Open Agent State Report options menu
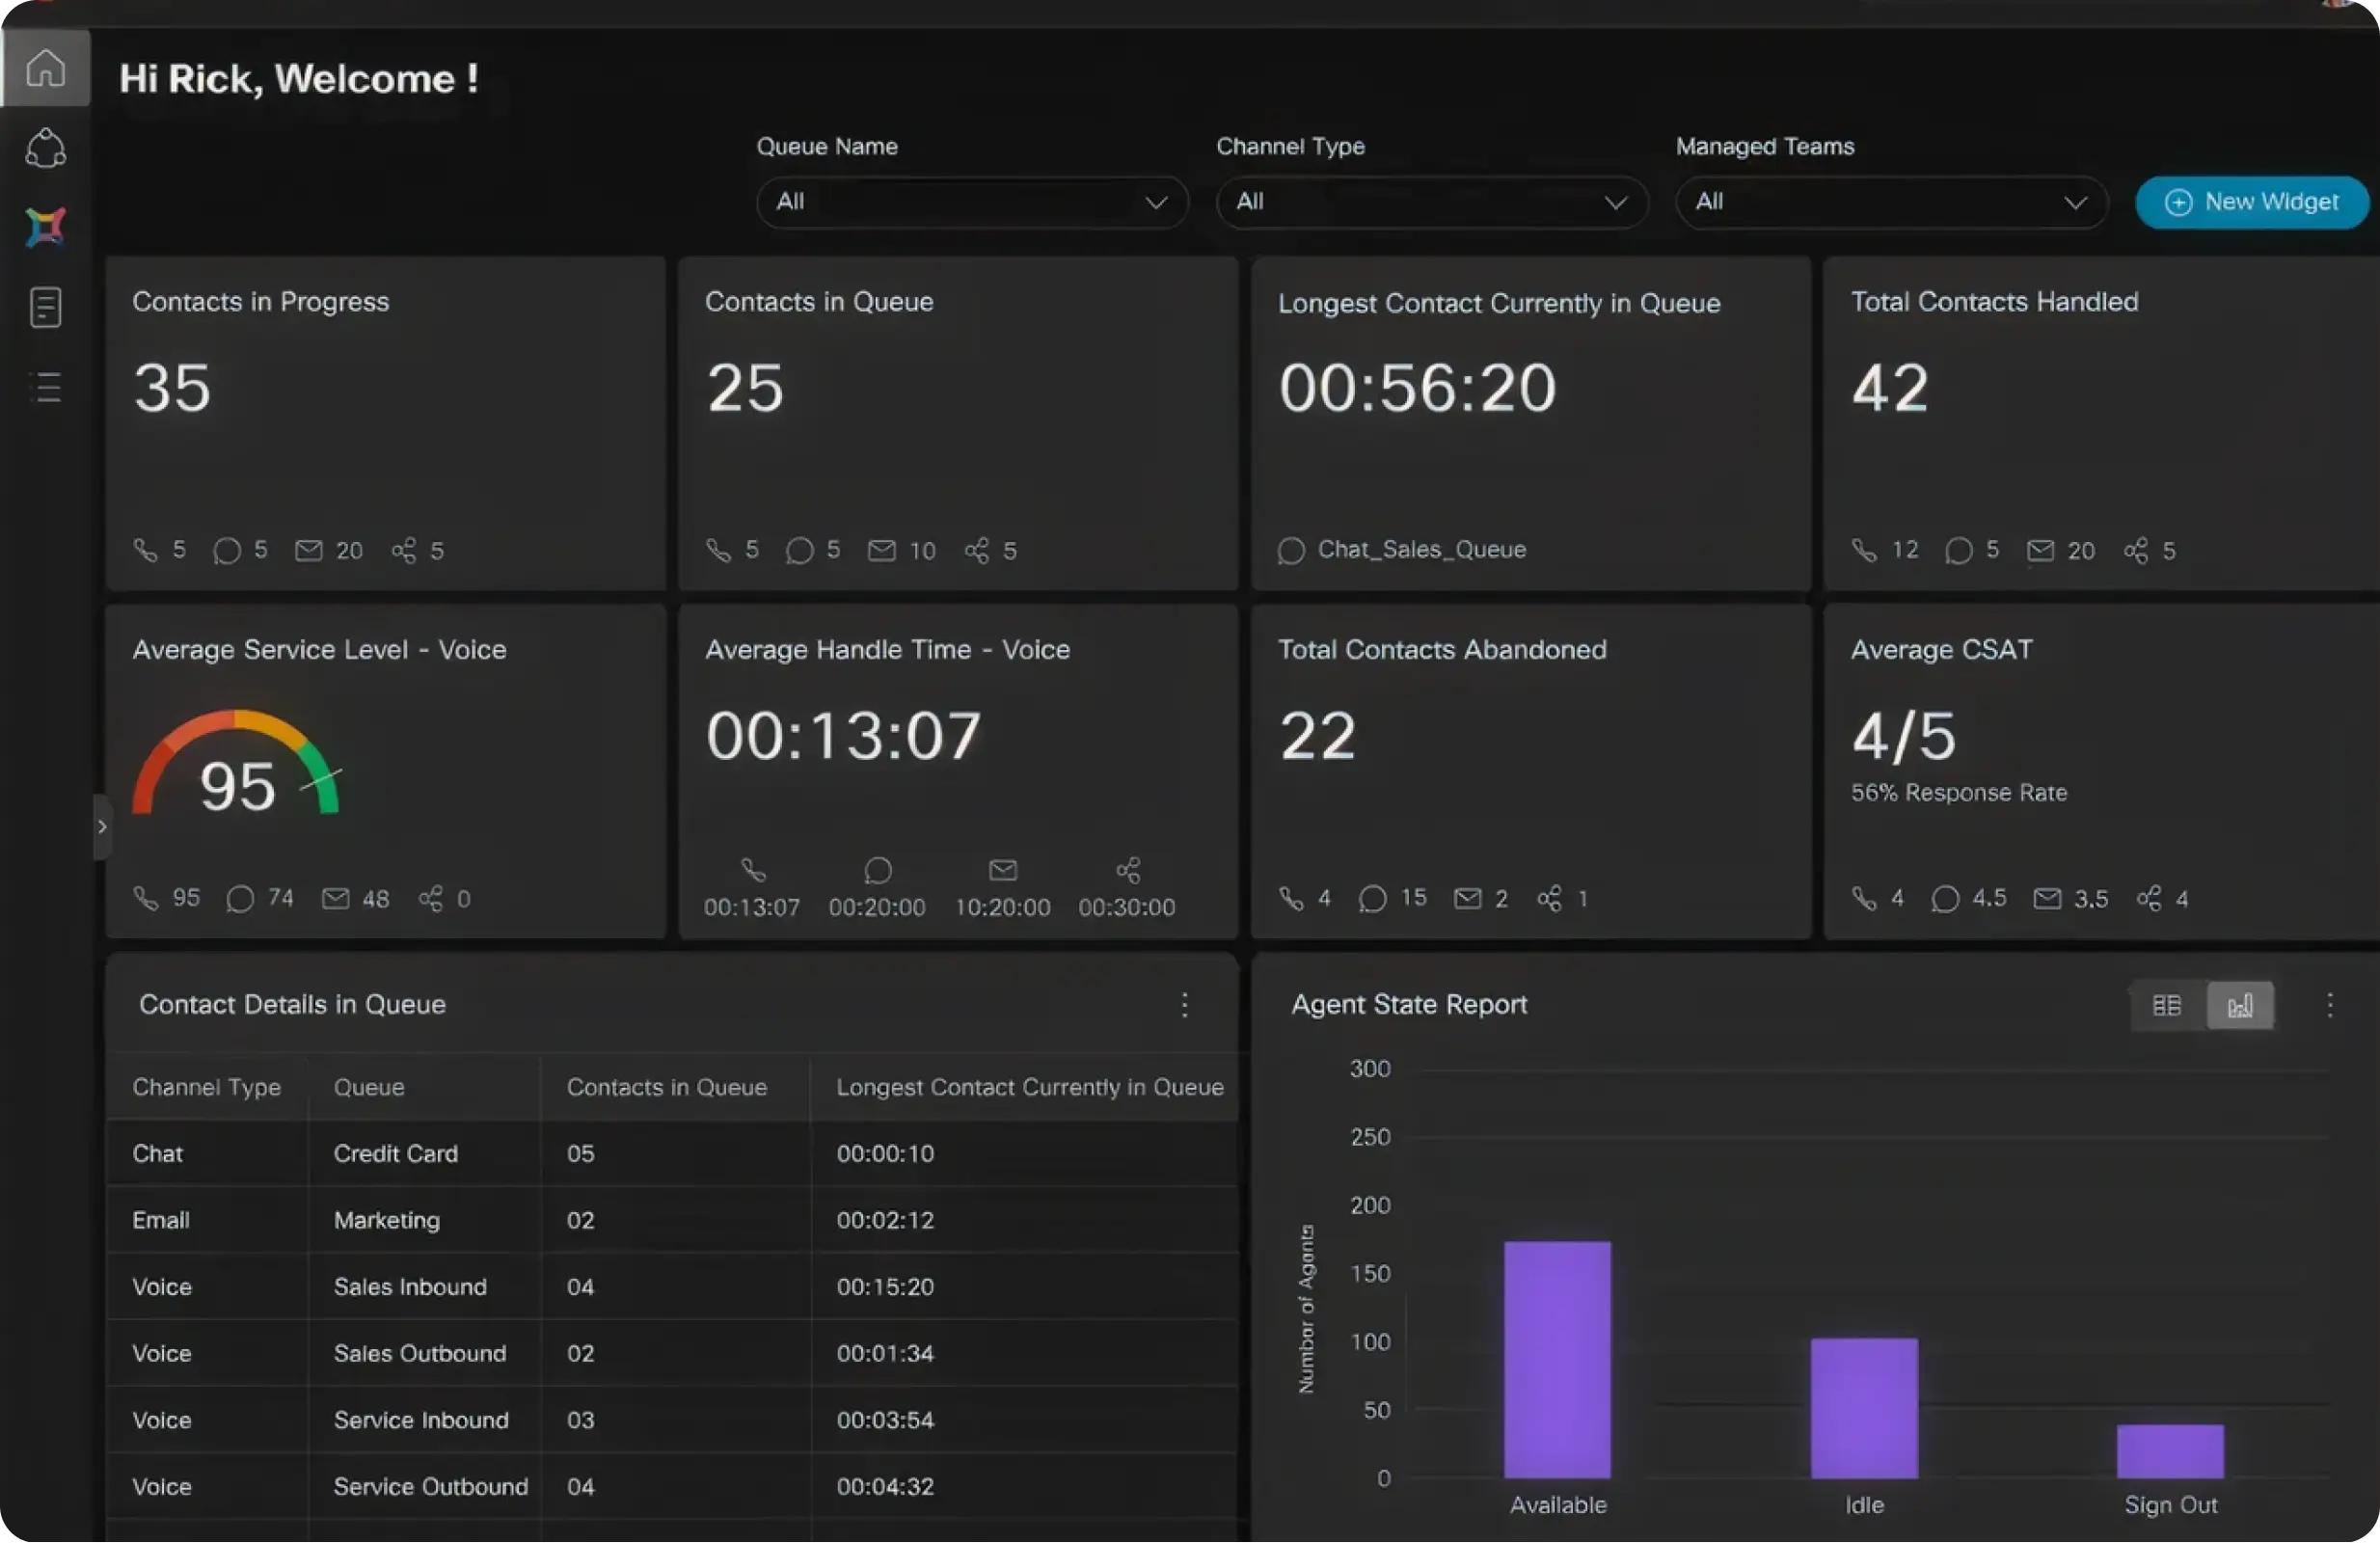This screenshot has width=2380, height=1543. [x=2329, y=1005]
